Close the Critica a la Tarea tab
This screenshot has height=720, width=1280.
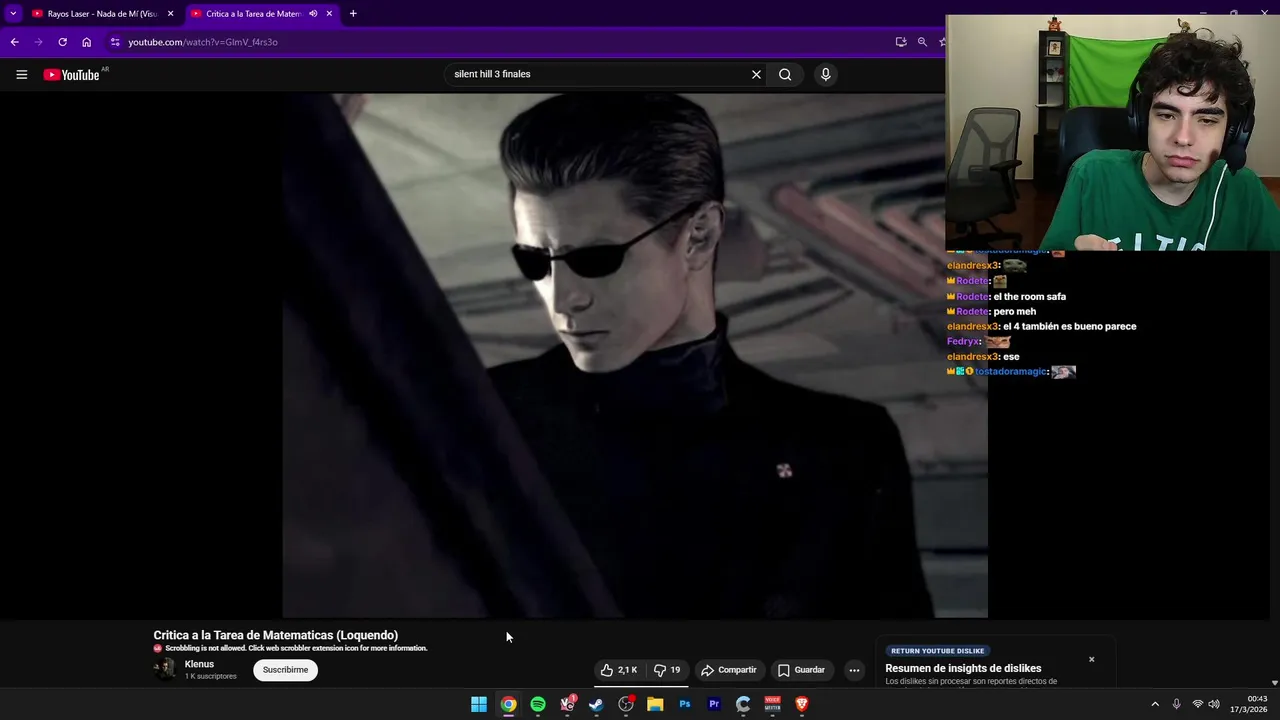tap(329, 14)
